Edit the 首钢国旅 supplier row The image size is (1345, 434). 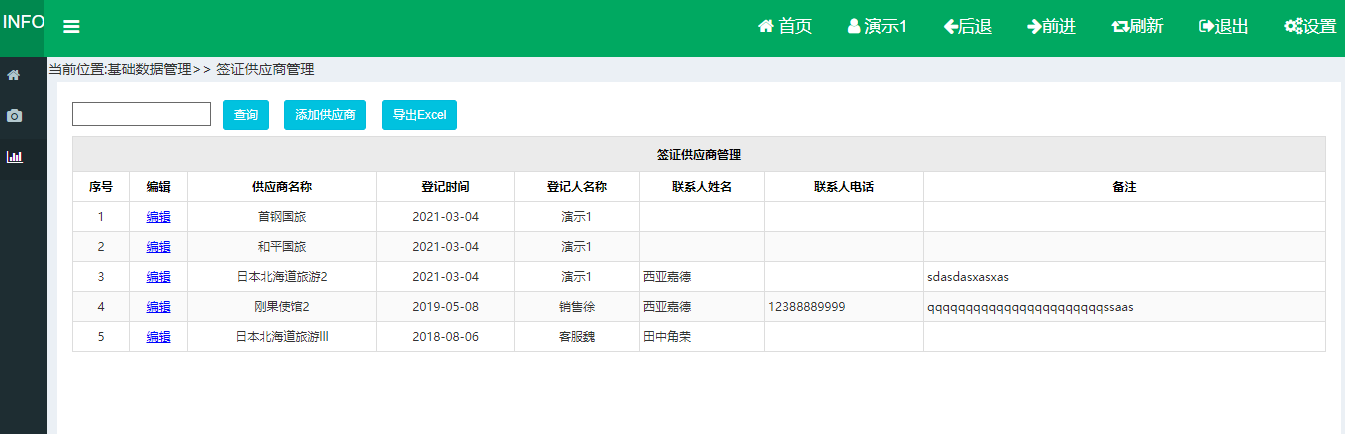click(x=158, y=217)
